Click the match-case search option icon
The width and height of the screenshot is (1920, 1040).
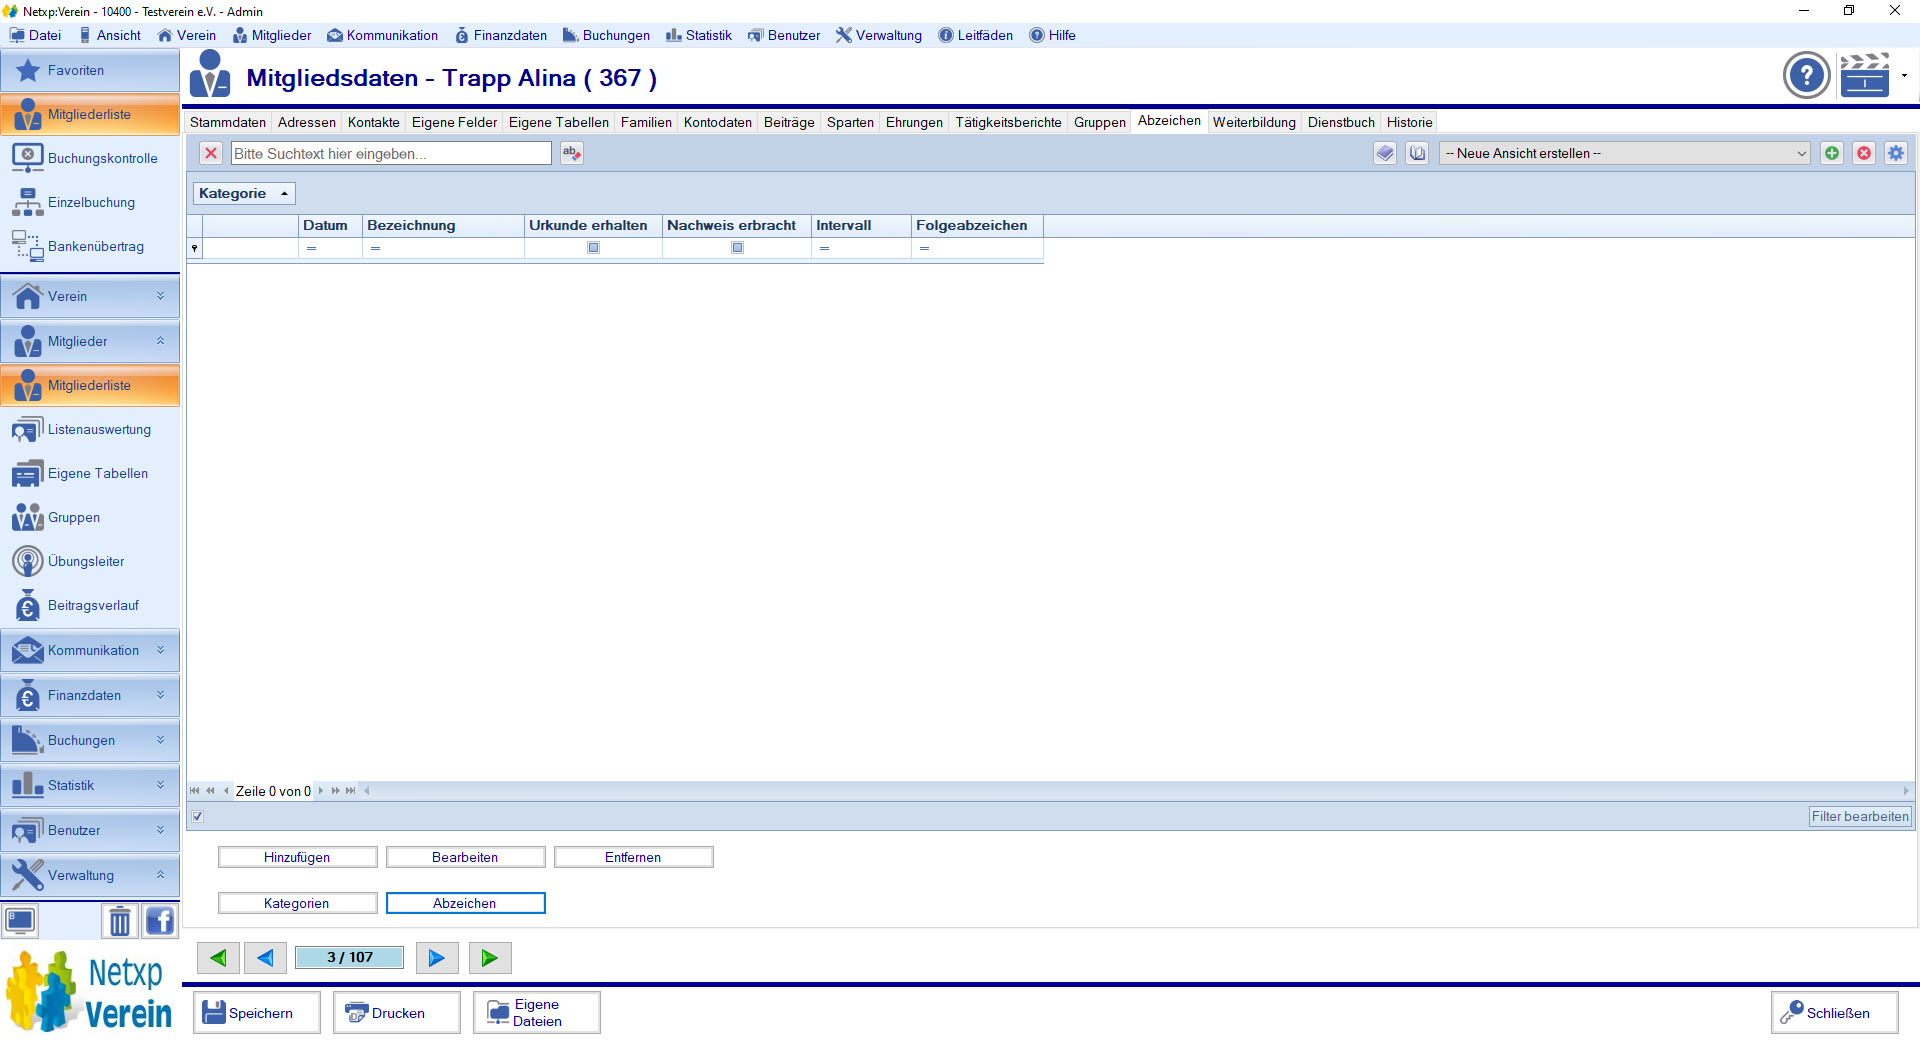point(572,153)
